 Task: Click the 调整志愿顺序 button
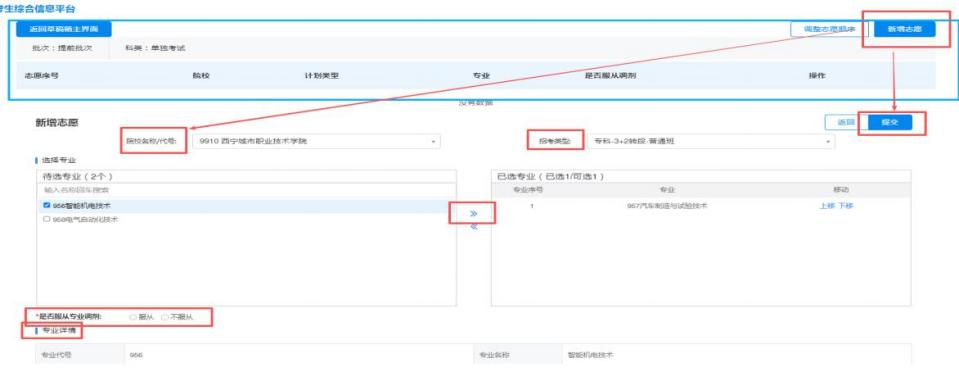[x=829, y=29]
